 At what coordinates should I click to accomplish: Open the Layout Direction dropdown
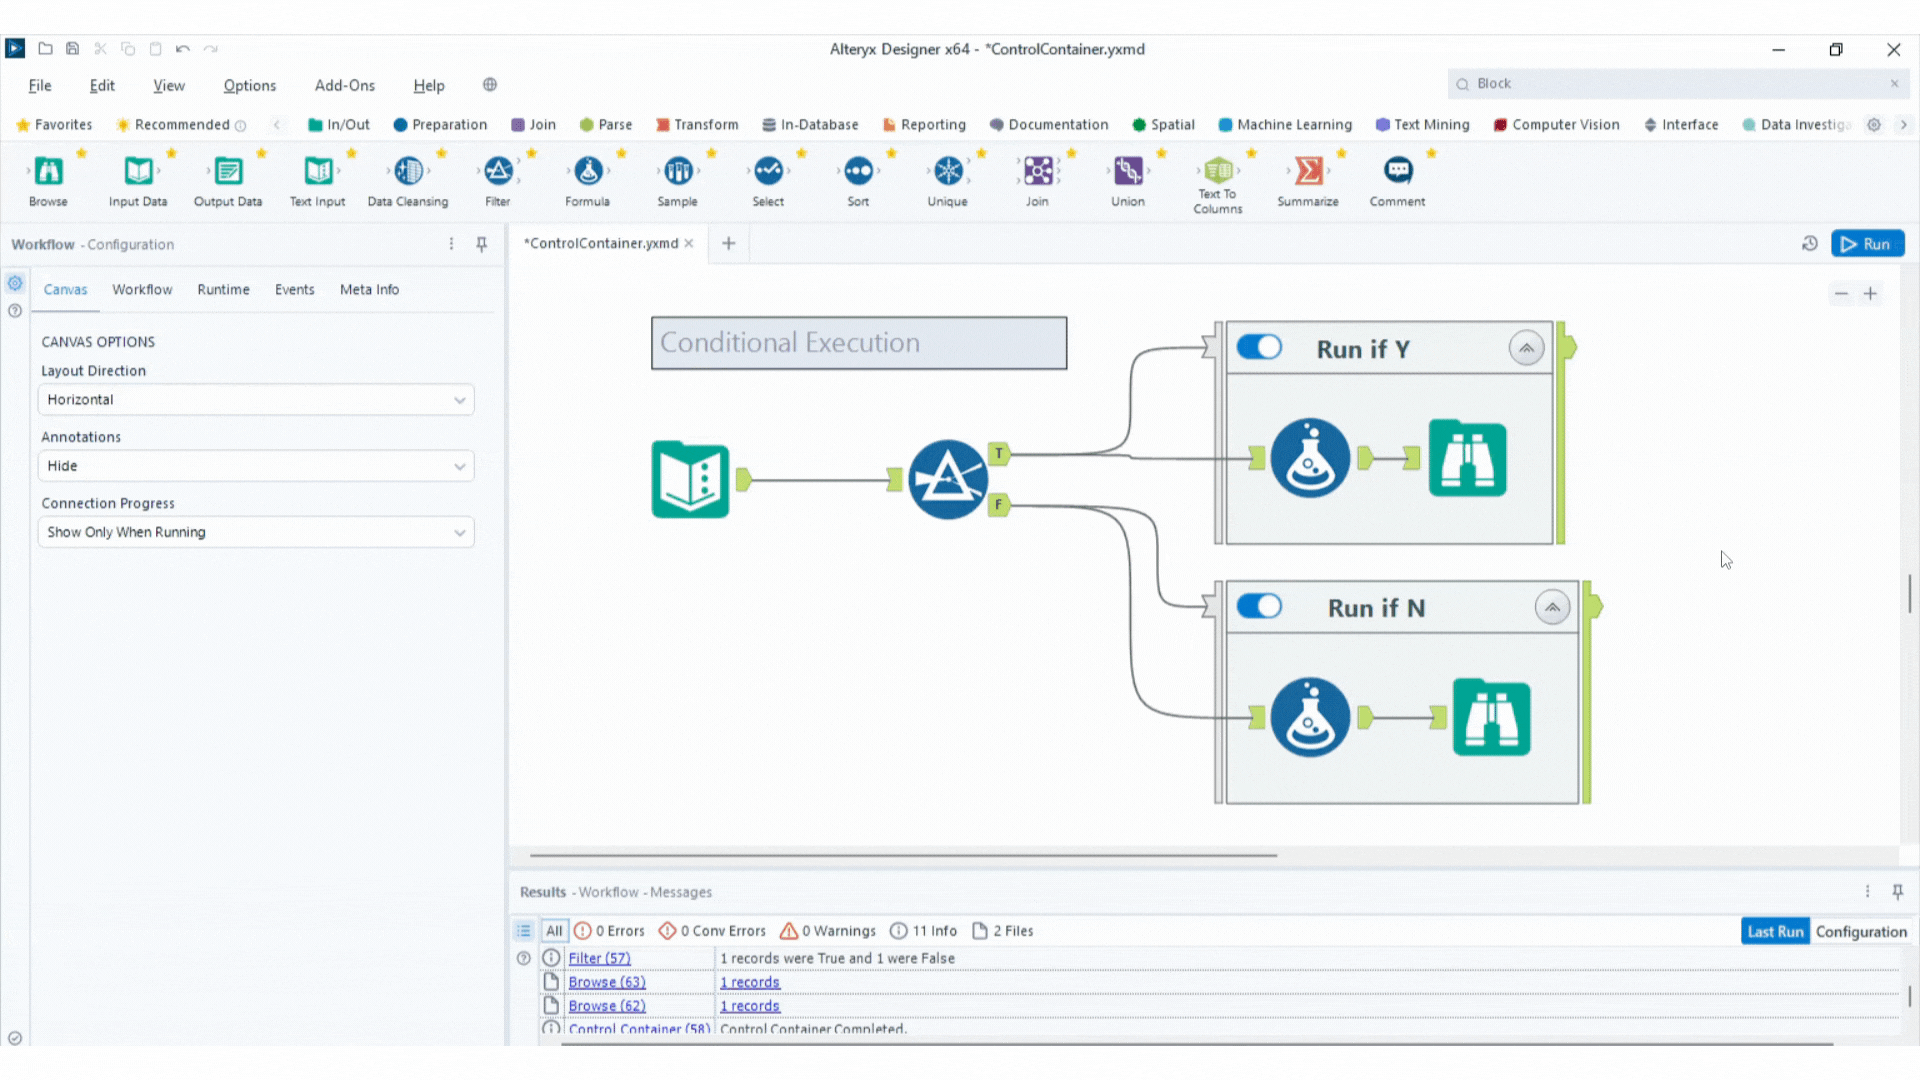point(255,399)
